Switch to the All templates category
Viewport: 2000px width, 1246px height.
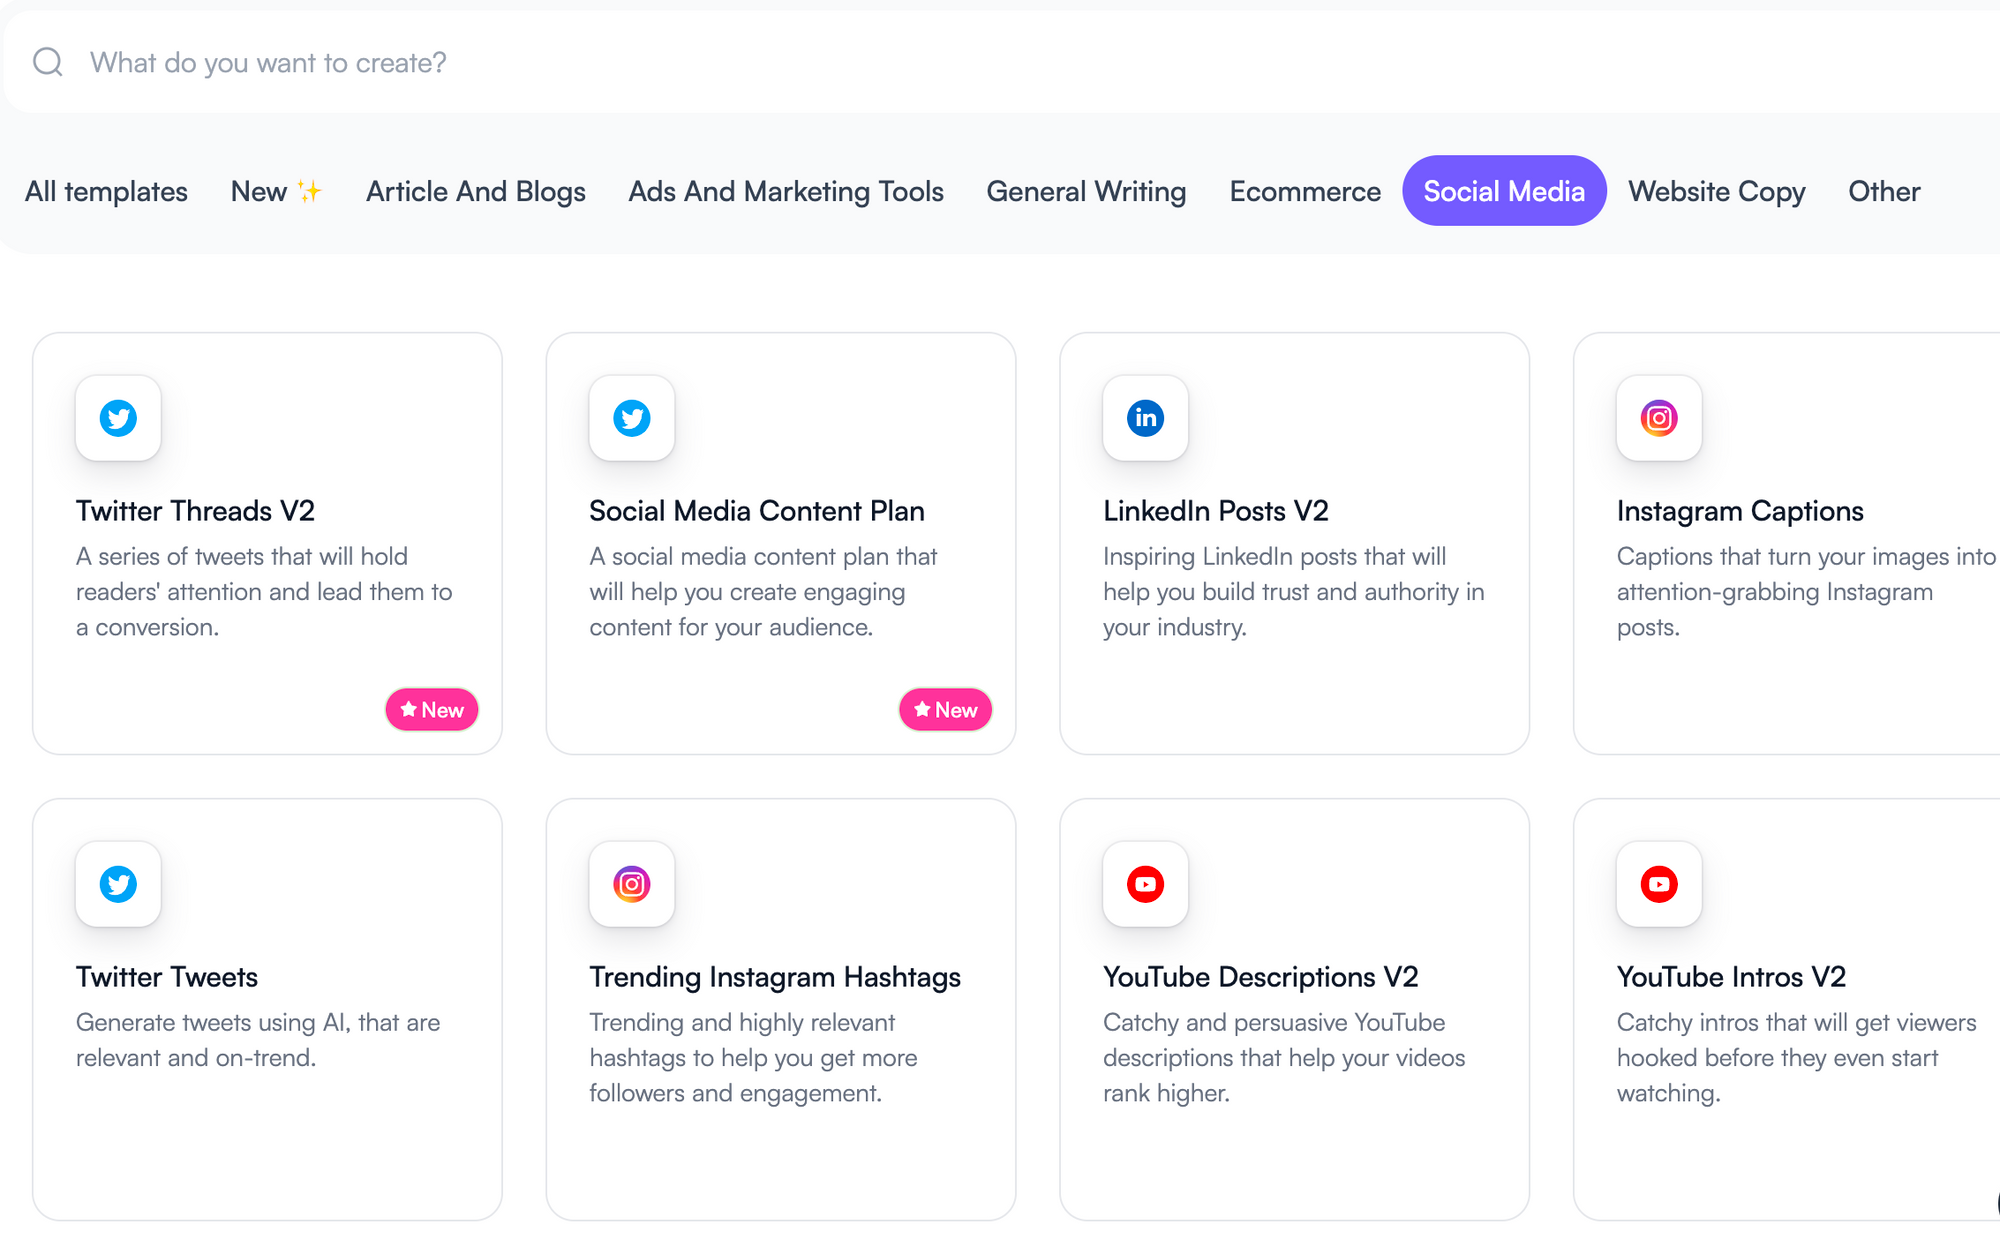[106, 191]
